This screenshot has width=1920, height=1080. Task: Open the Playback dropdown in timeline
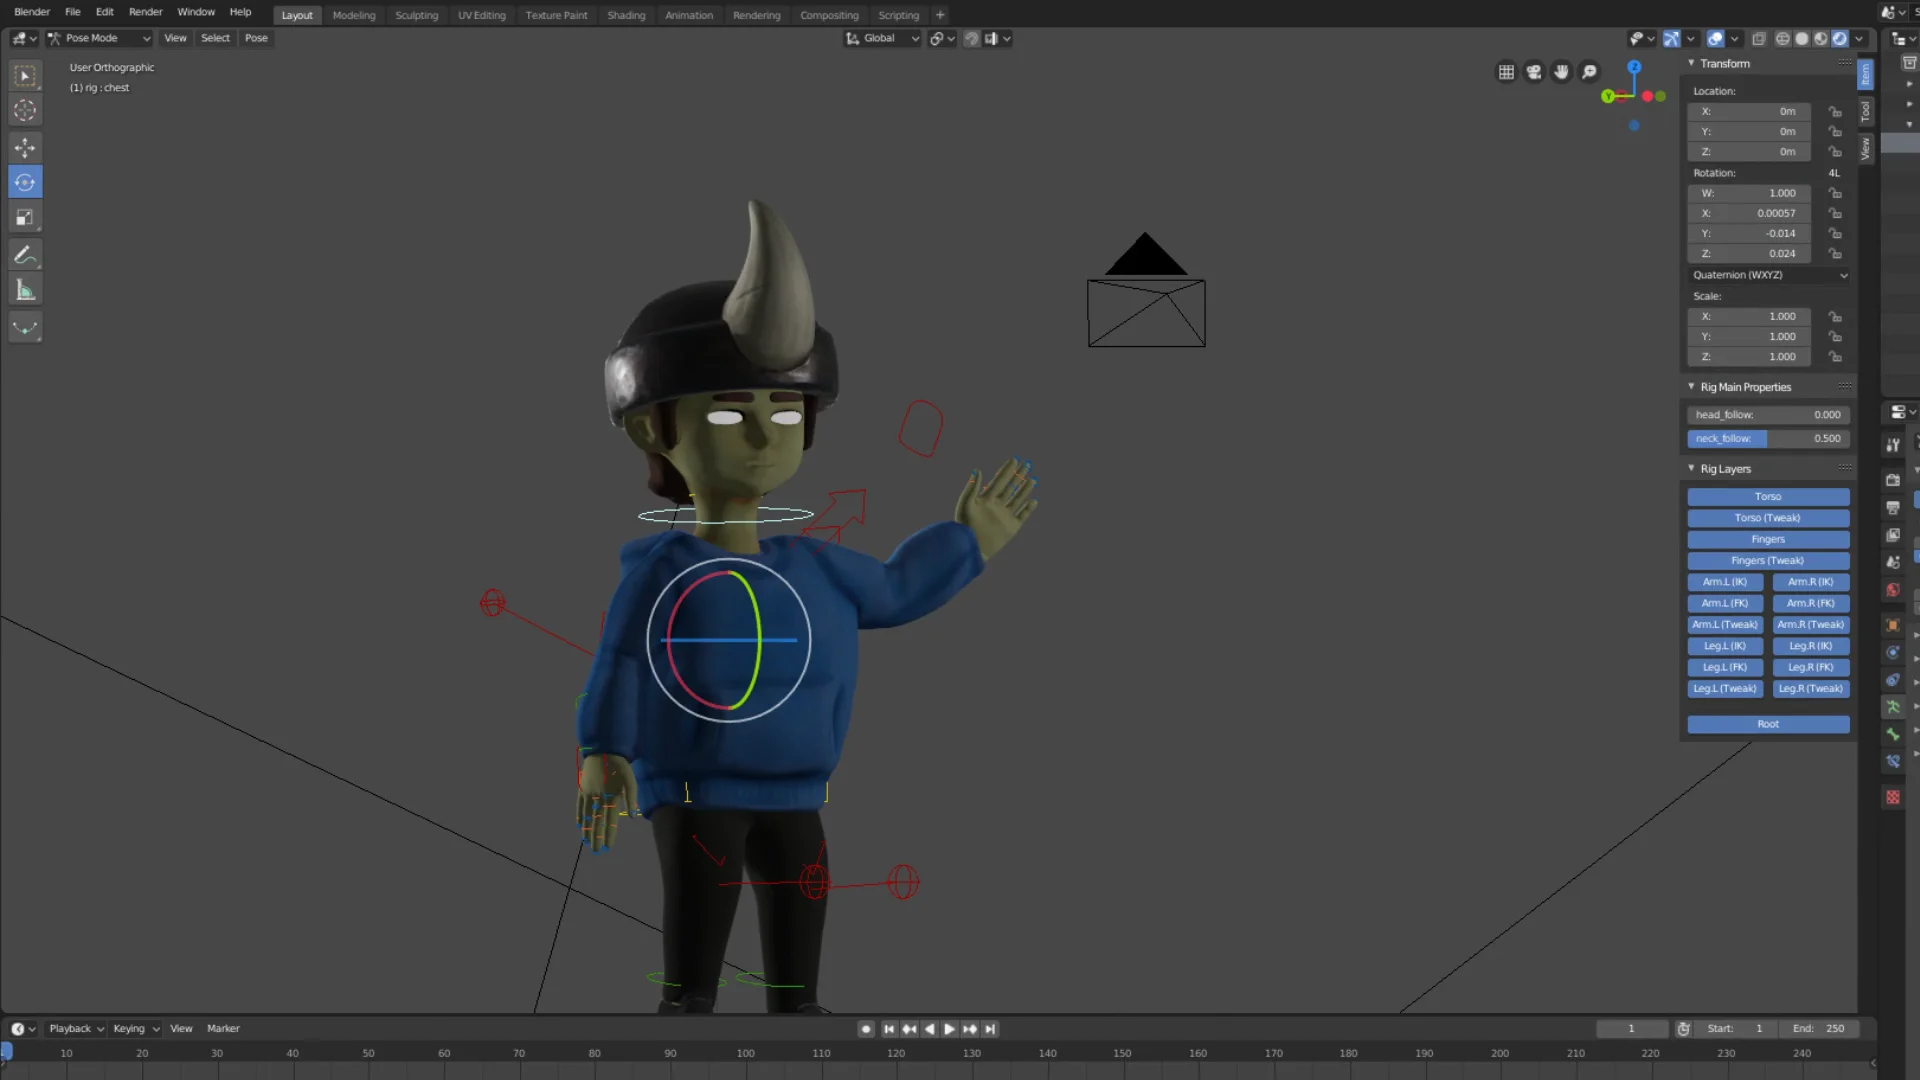point(77,1028)
